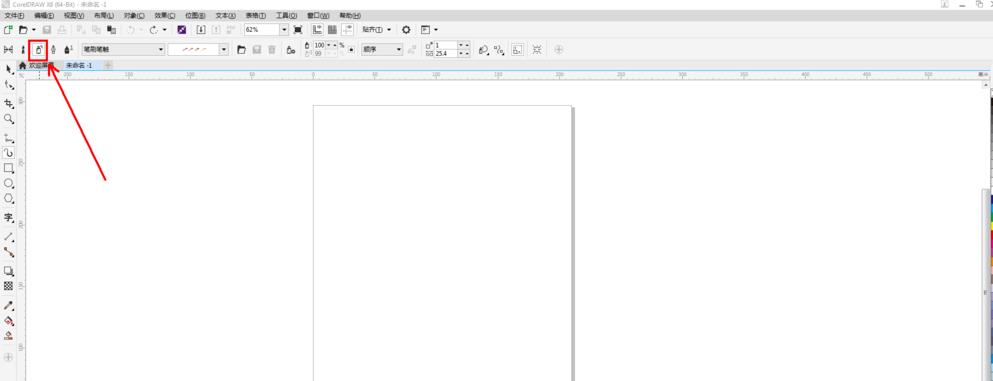Click the Save disk icon
The width and height of the screenshot is (993, 381).
(x=47, y=30)
